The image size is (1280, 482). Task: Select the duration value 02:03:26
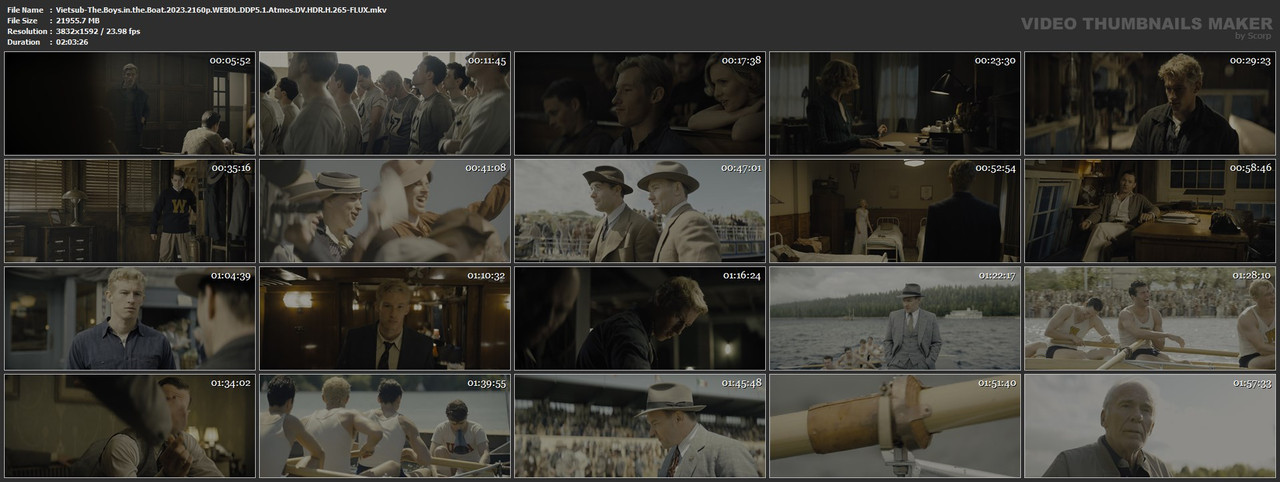(74, 42)
